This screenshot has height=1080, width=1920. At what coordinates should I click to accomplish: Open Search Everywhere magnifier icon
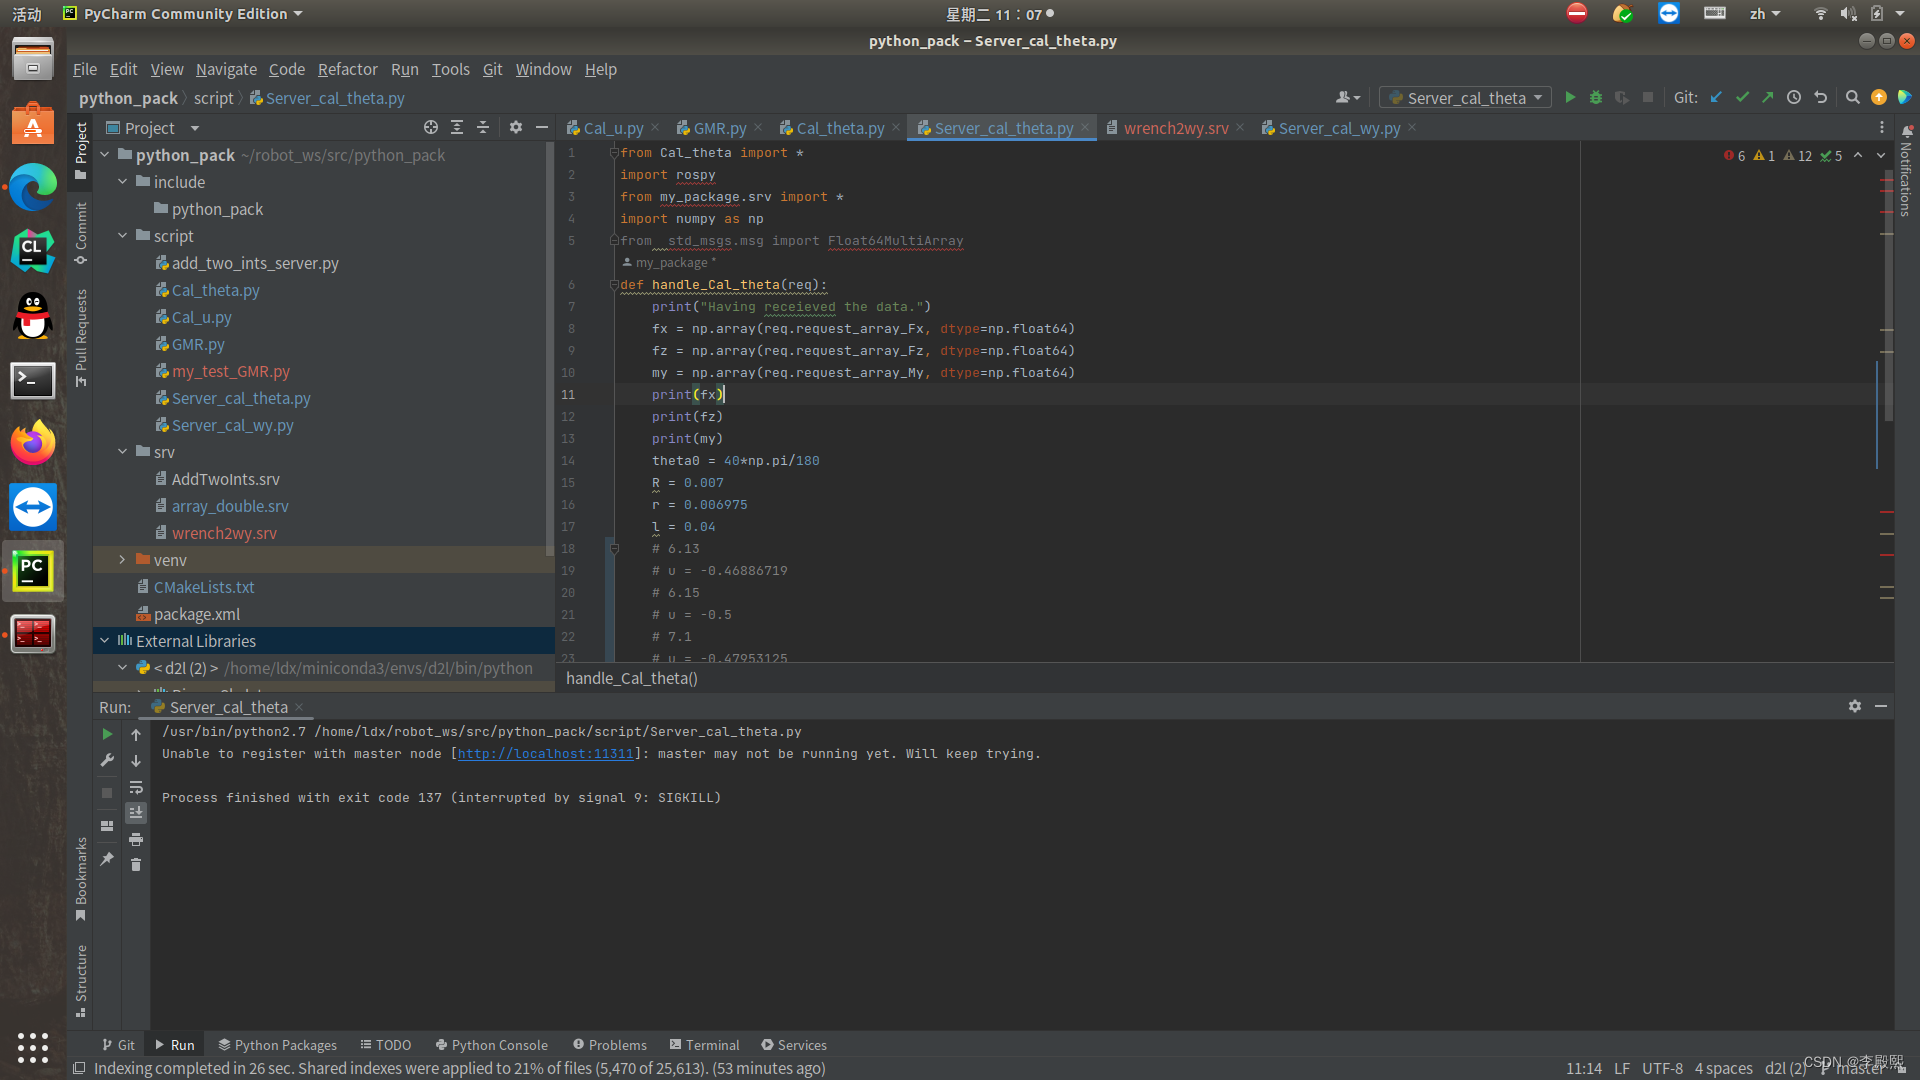coord(1852,97)
